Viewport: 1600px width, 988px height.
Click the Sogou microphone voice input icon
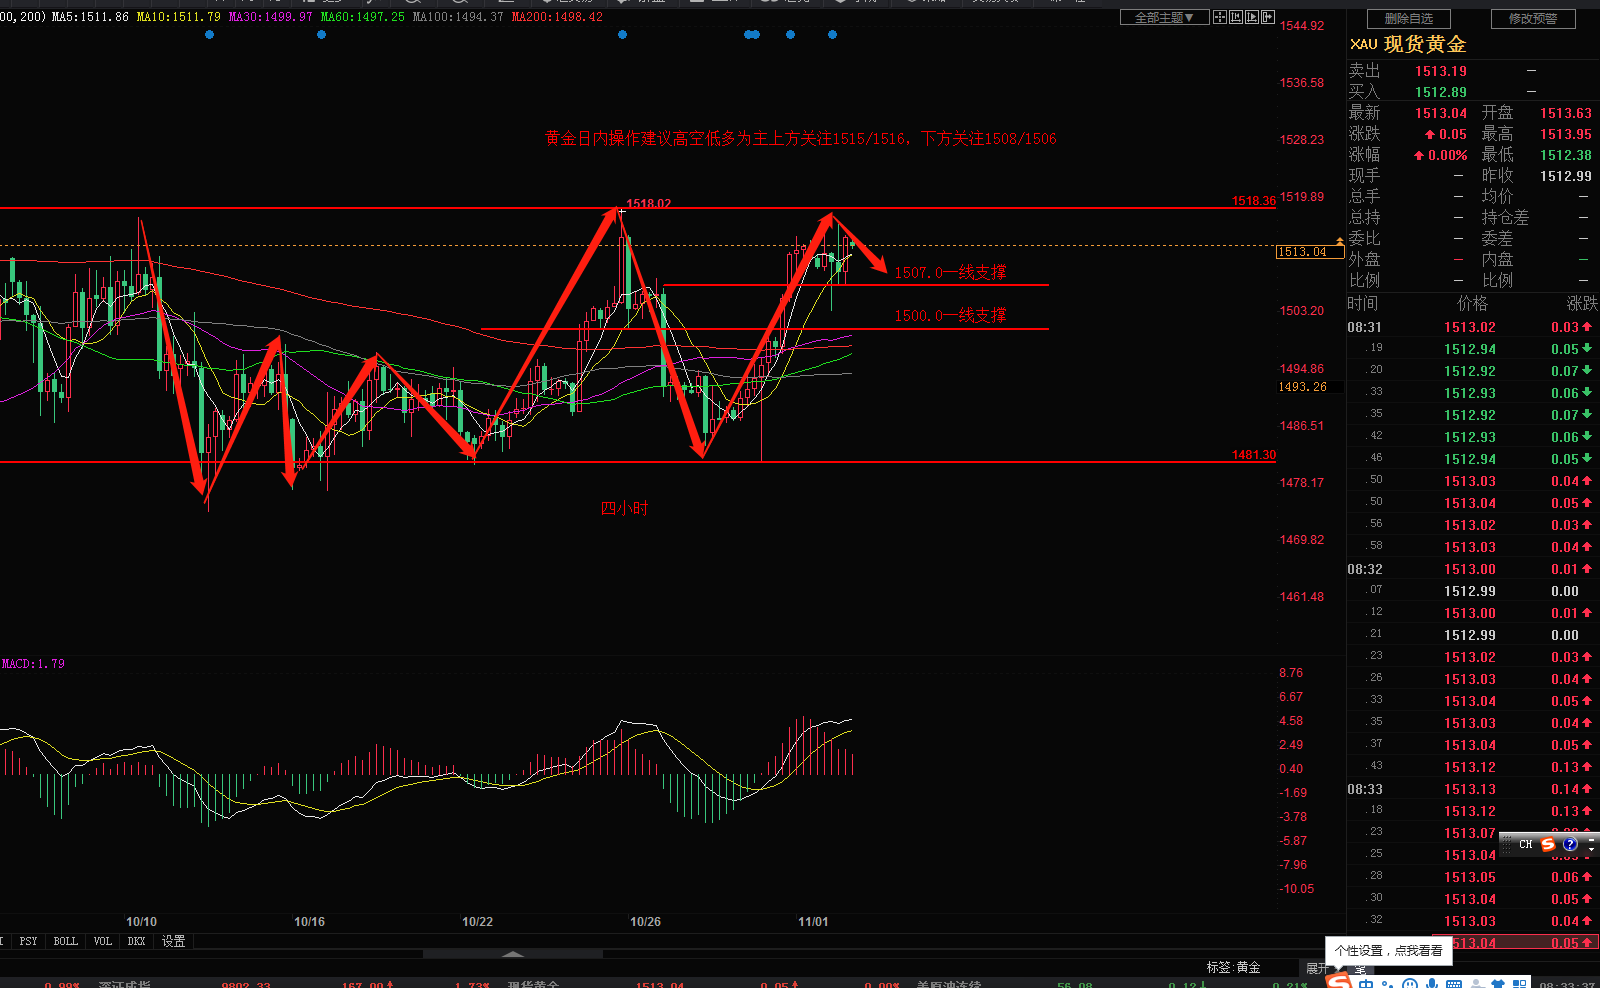click(x=1433, y=984)
